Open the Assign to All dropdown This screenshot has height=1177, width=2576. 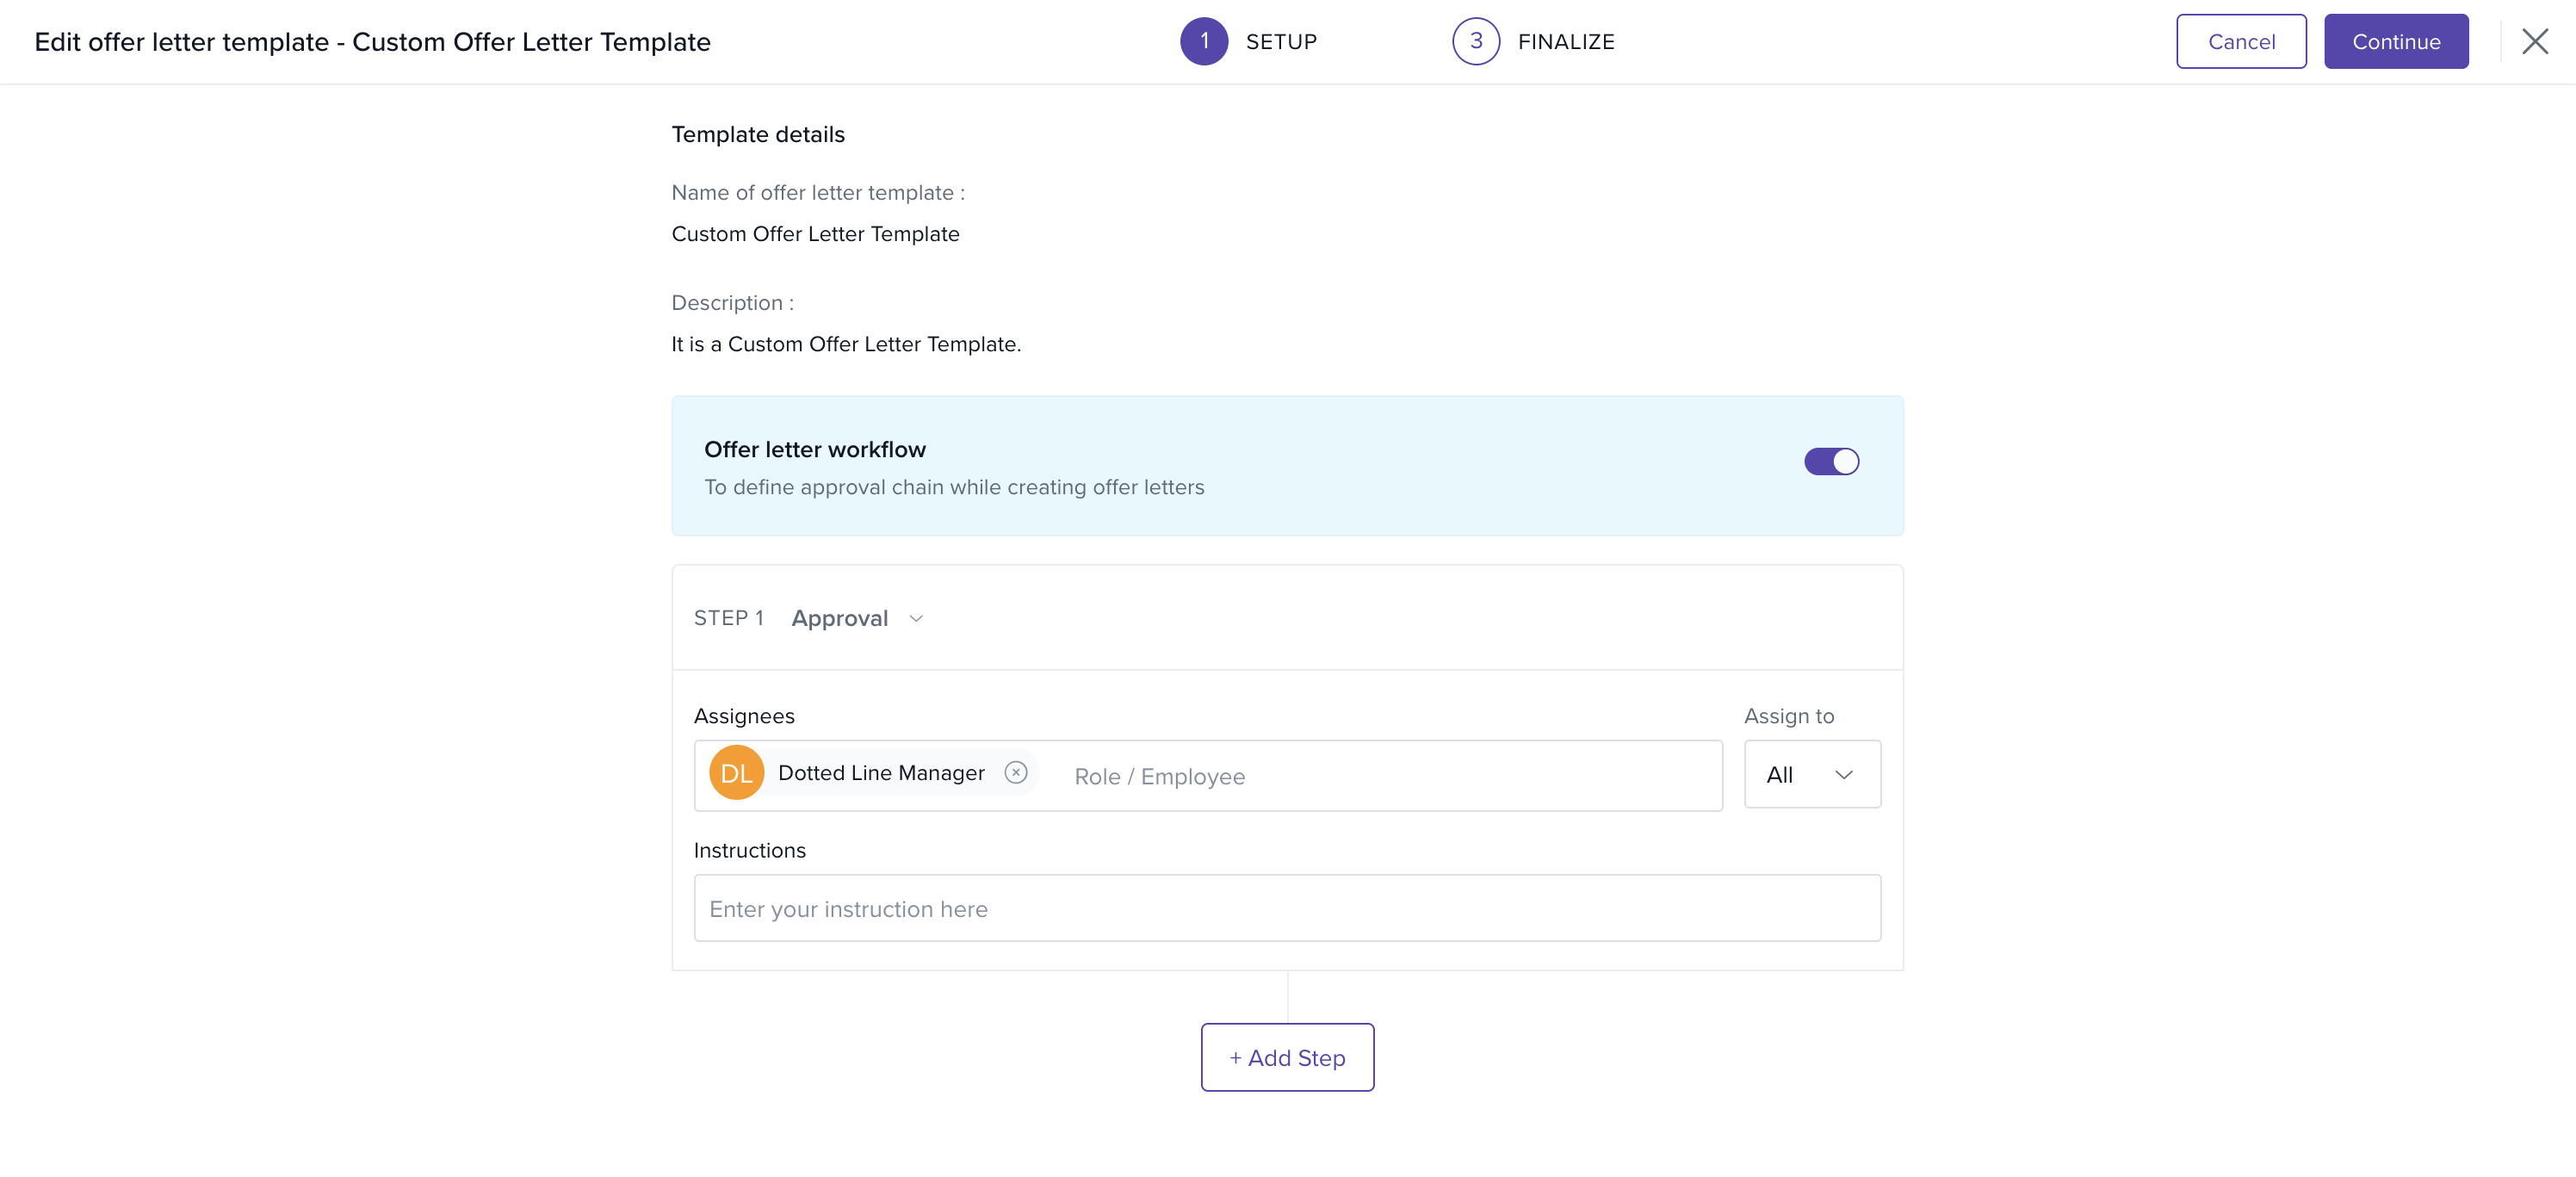tap(1811, 774)
